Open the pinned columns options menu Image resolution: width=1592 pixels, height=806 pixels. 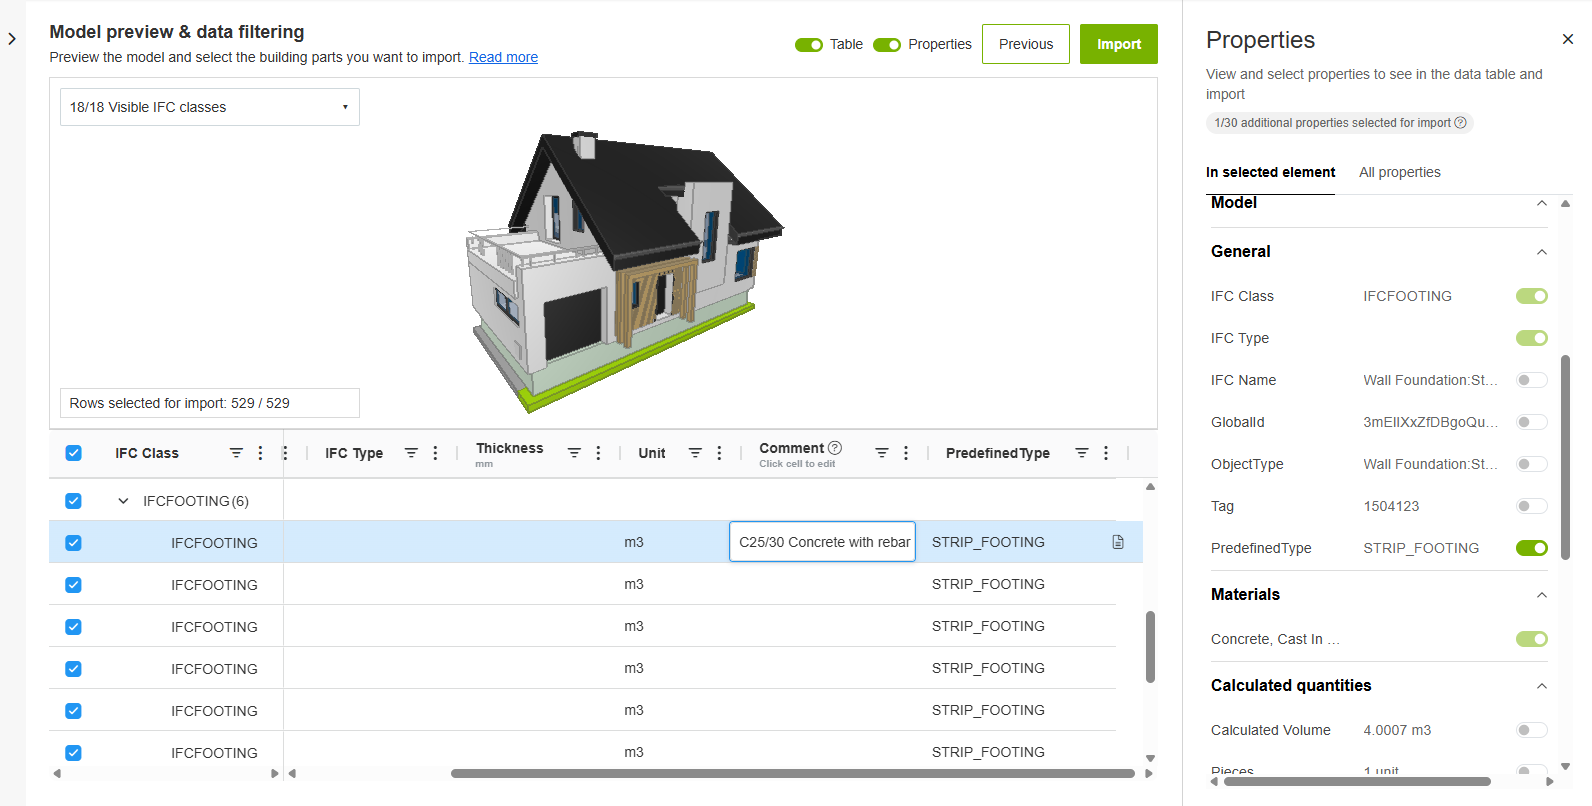[x=285, y=453]
